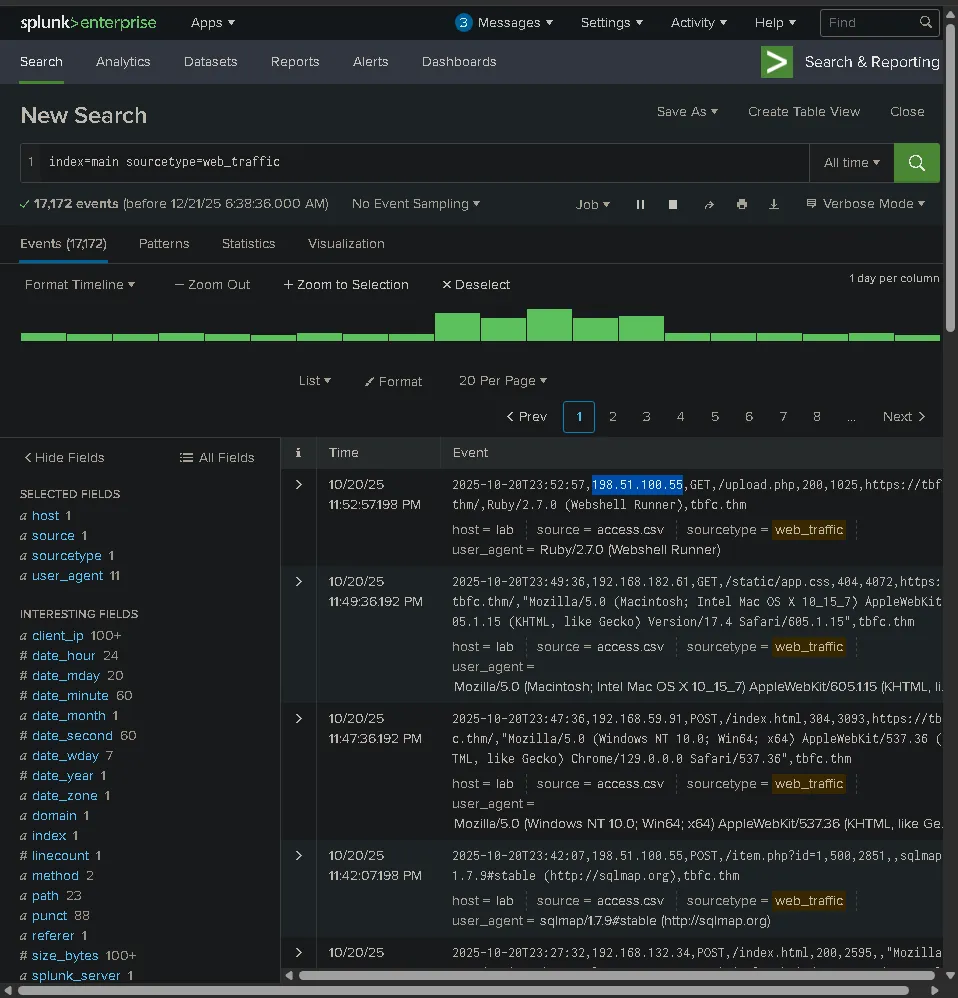The height and width of the screenshot is (998, 958).
Task: Hide the fields sidebar
Action: tap(64, 458)
